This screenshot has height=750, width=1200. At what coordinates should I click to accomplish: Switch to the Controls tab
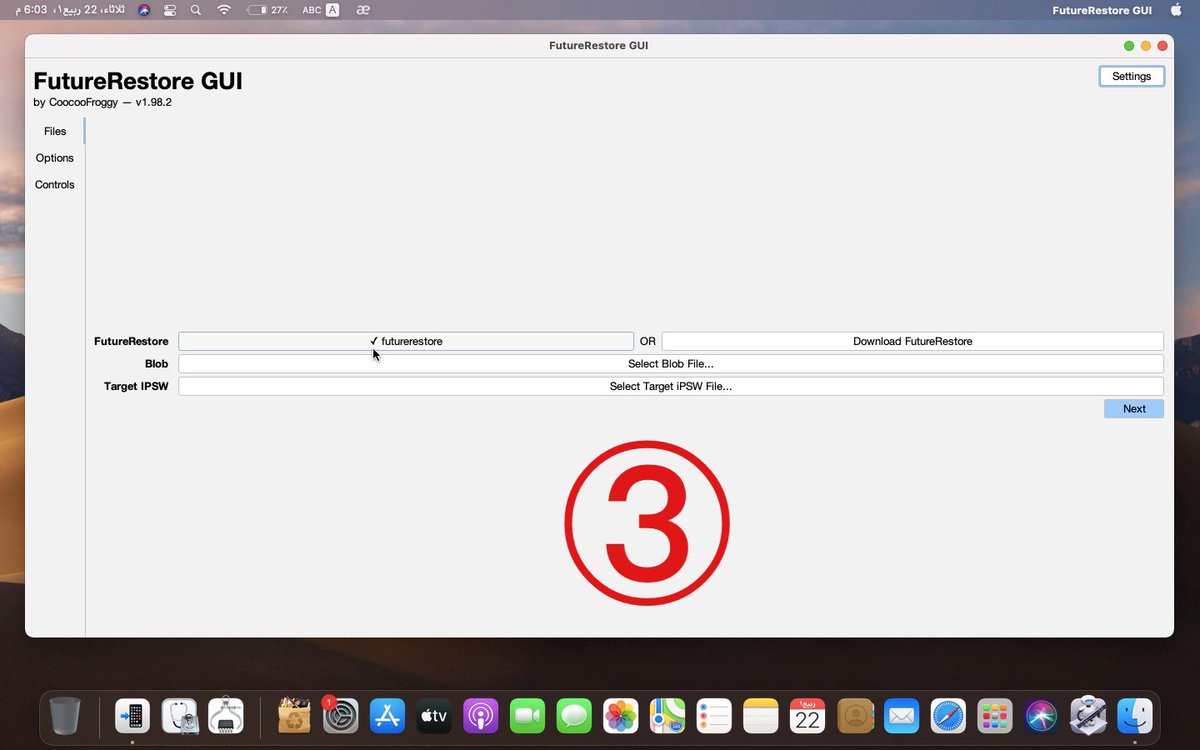(54, 184)
